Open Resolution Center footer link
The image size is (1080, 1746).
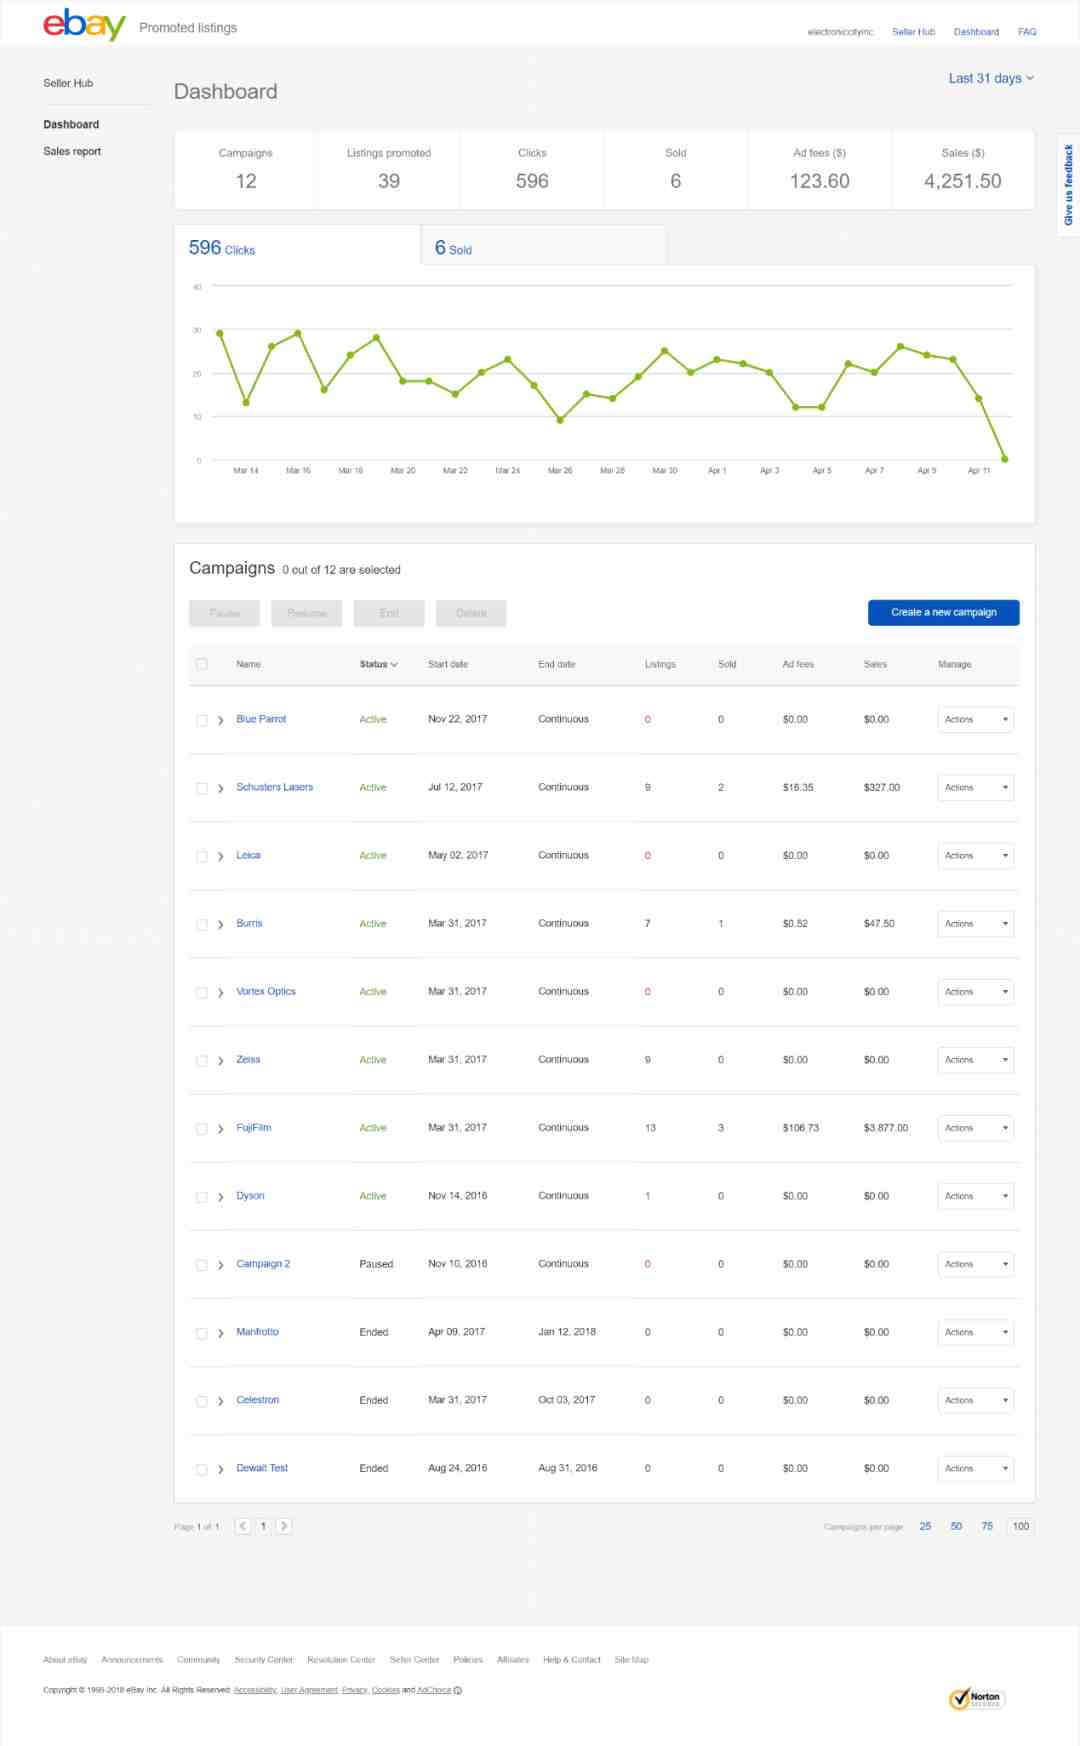[341, 1659]
